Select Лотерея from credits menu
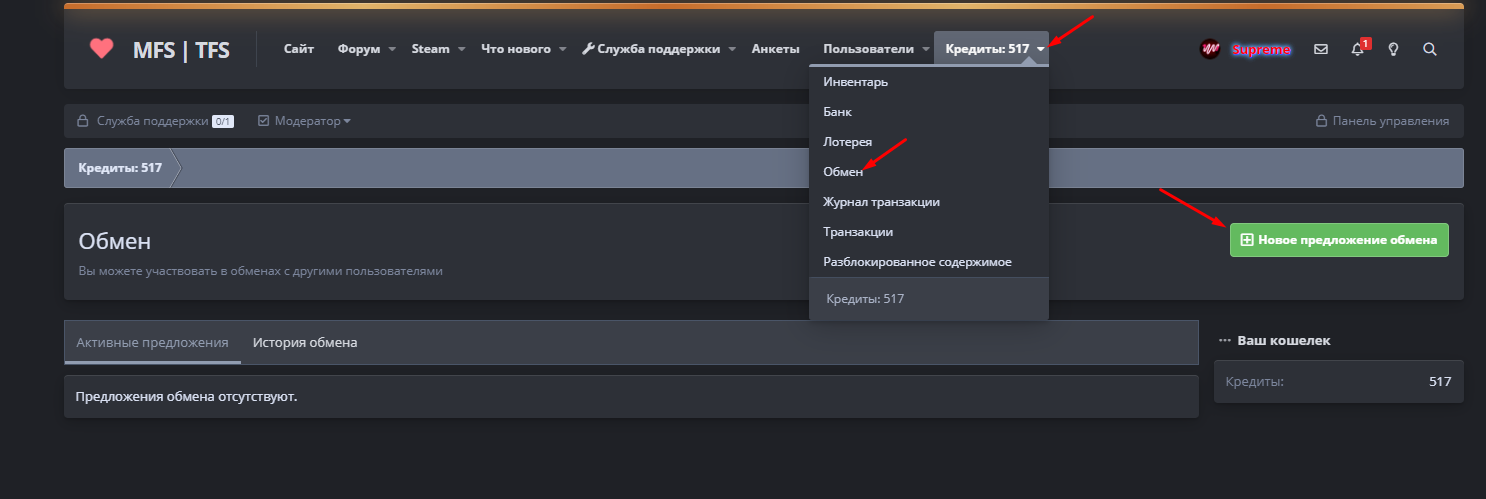Viewport: 1486px width, 499px height. point(929,142)
